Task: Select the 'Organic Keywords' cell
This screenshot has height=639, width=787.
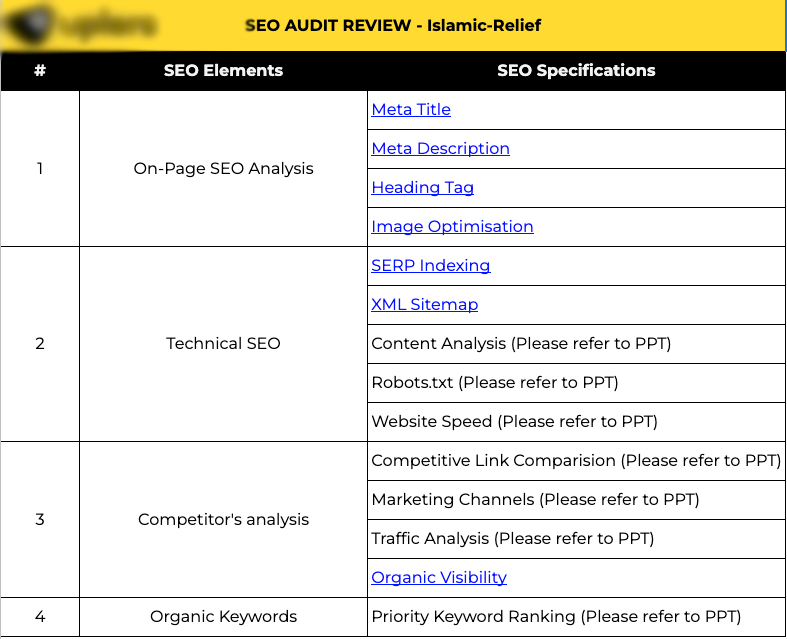Action: 223,617
